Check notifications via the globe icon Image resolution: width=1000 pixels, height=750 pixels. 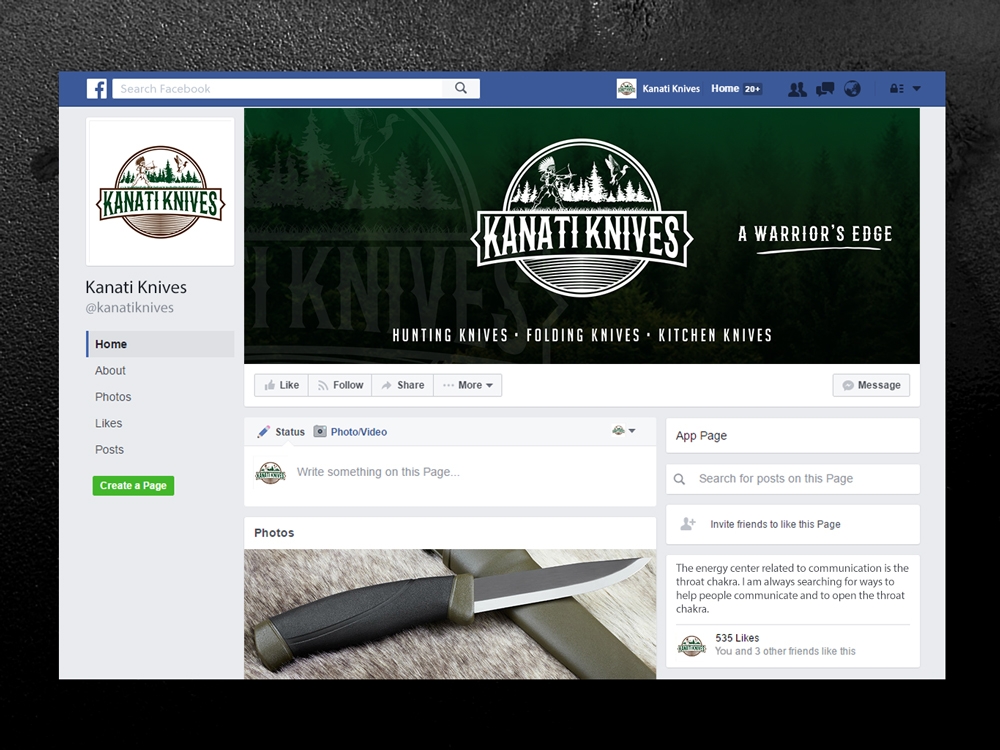(852, 89)
